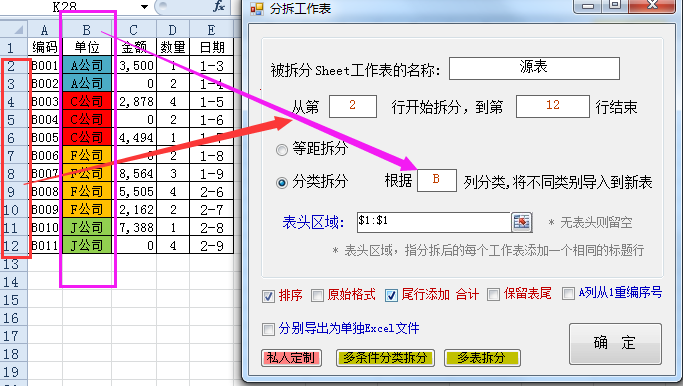The width and height of the screenshot is (683, 386).
Task: Click cell B010 in column A
Action: [45, 227]
